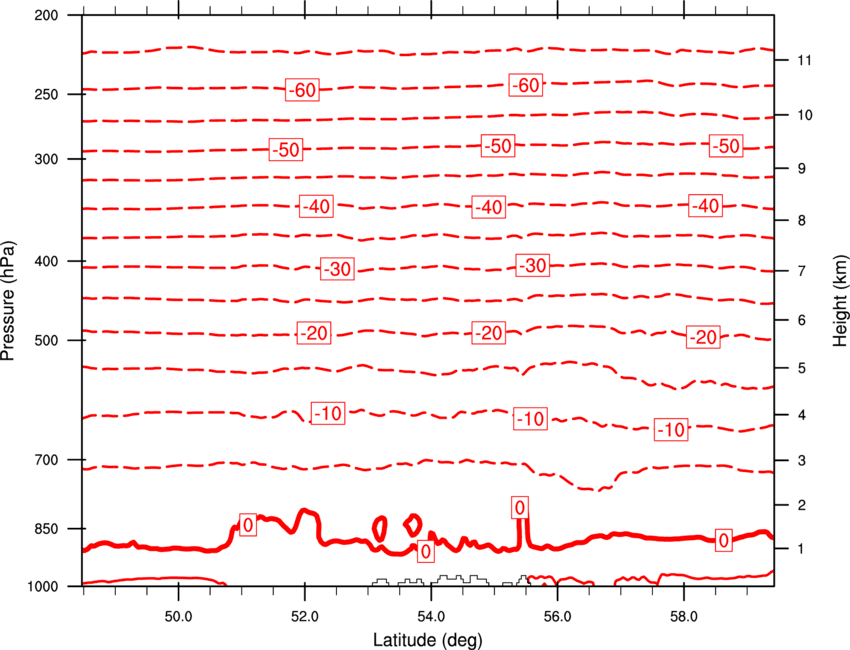Pick the 6 km height tick label

click(801, 320)
